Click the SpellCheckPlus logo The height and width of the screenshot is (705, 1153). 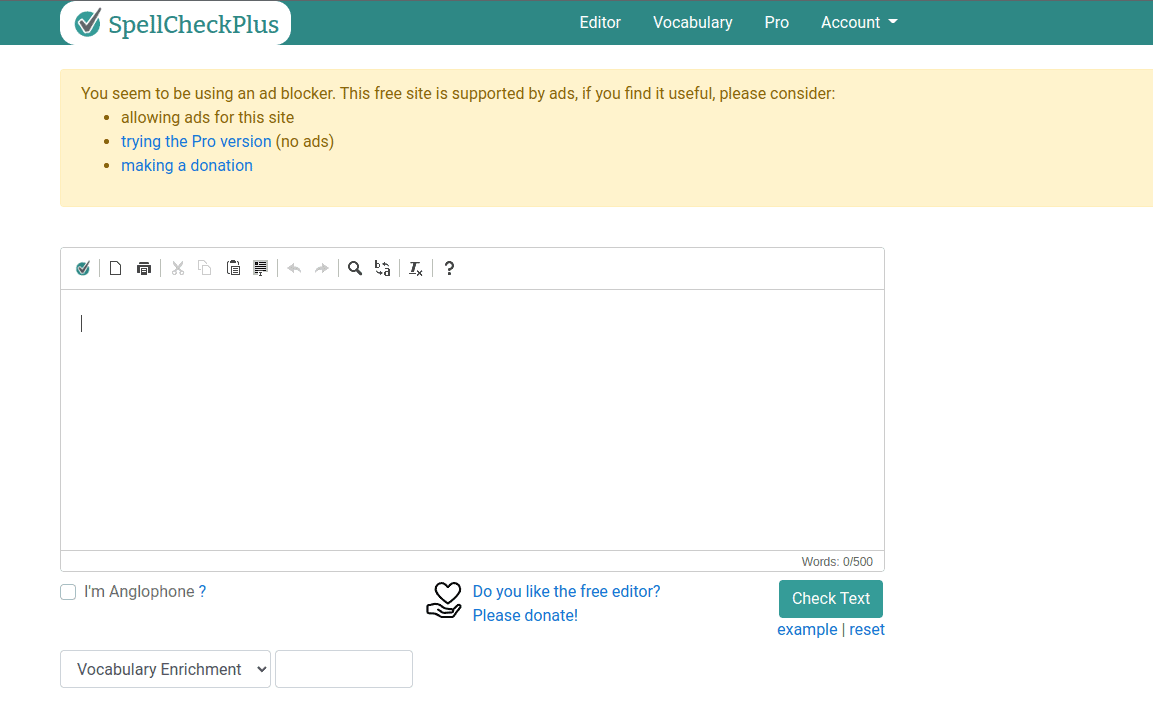click(176, 24)
